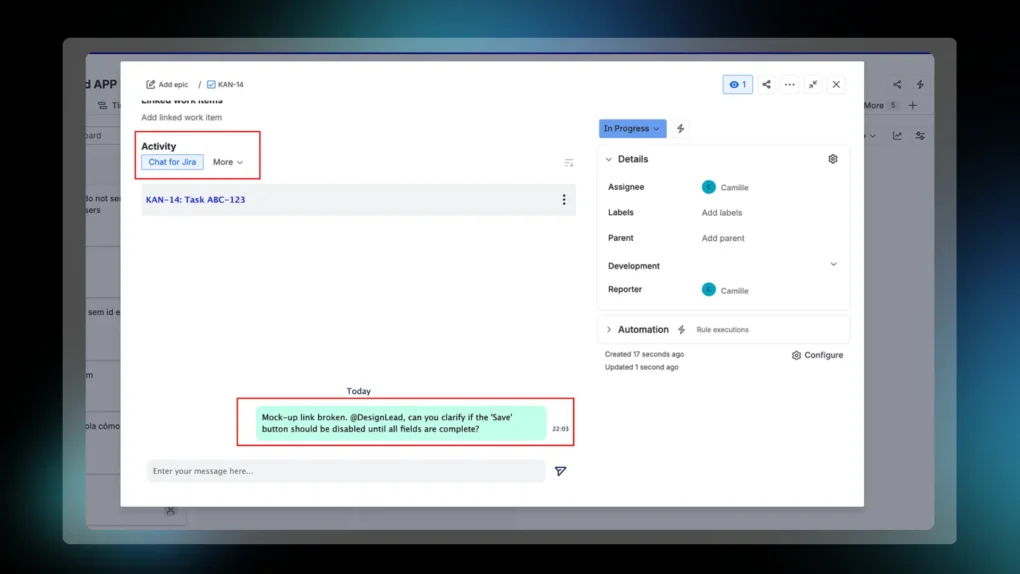This screenshot has width=1020, height=574.
Task: Click the Camille assignee field
Action: point(725,187)
